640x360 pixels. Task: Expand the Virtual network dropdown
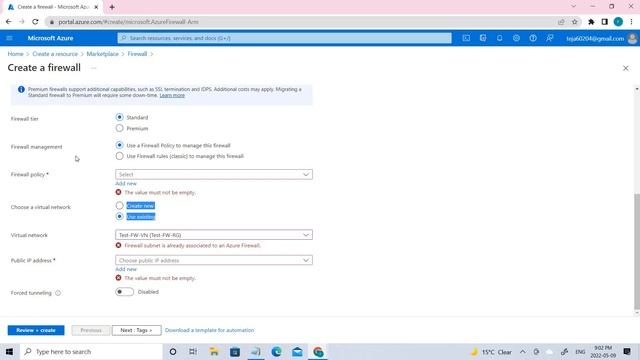coord(214,235)
